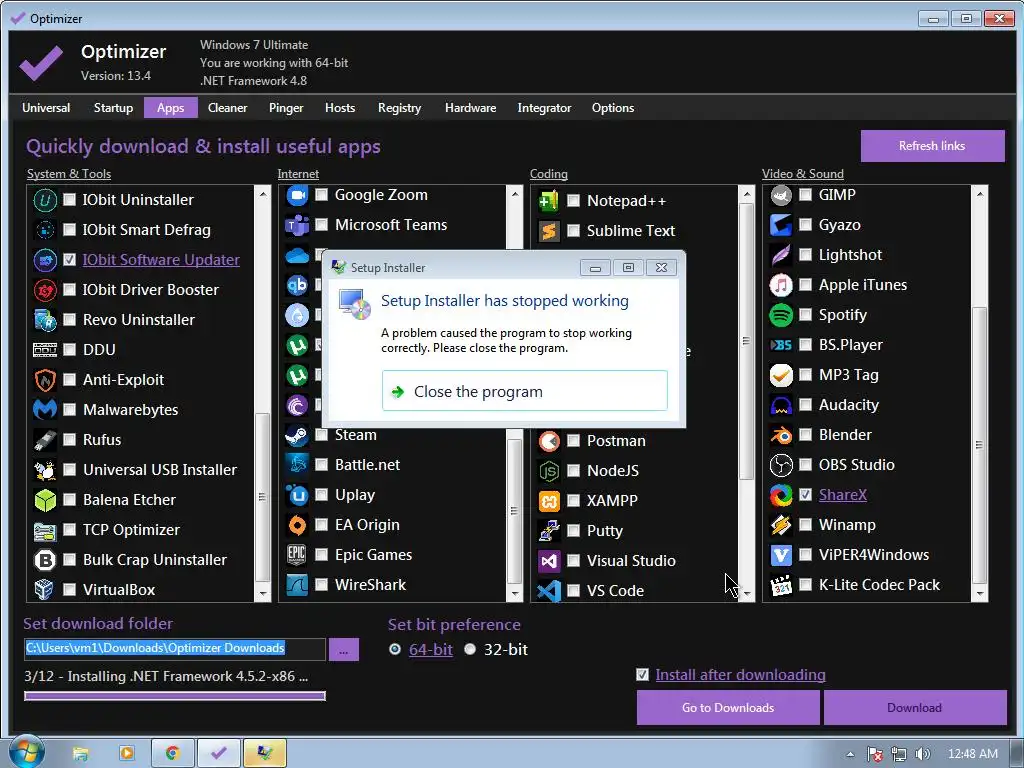Uncheck the ShareX checkbox
This screenshot has height=768, width=1024.
click(806, 495)
